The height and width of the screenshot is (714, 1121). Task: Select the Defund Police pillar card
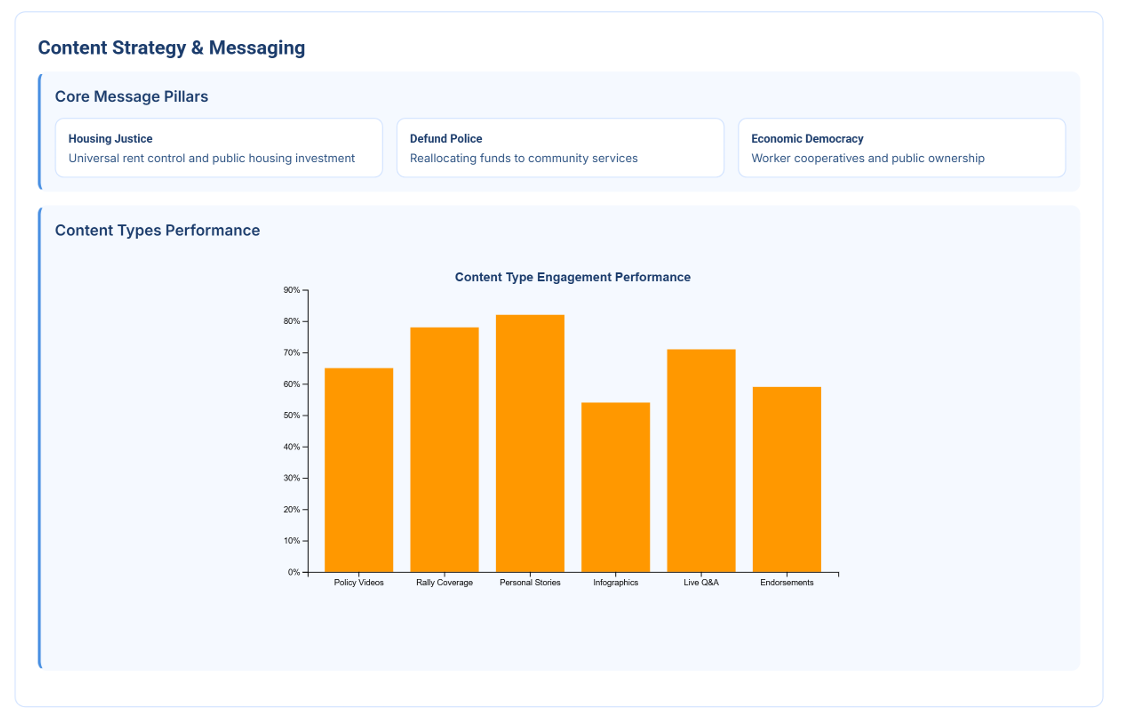[560, 148]
